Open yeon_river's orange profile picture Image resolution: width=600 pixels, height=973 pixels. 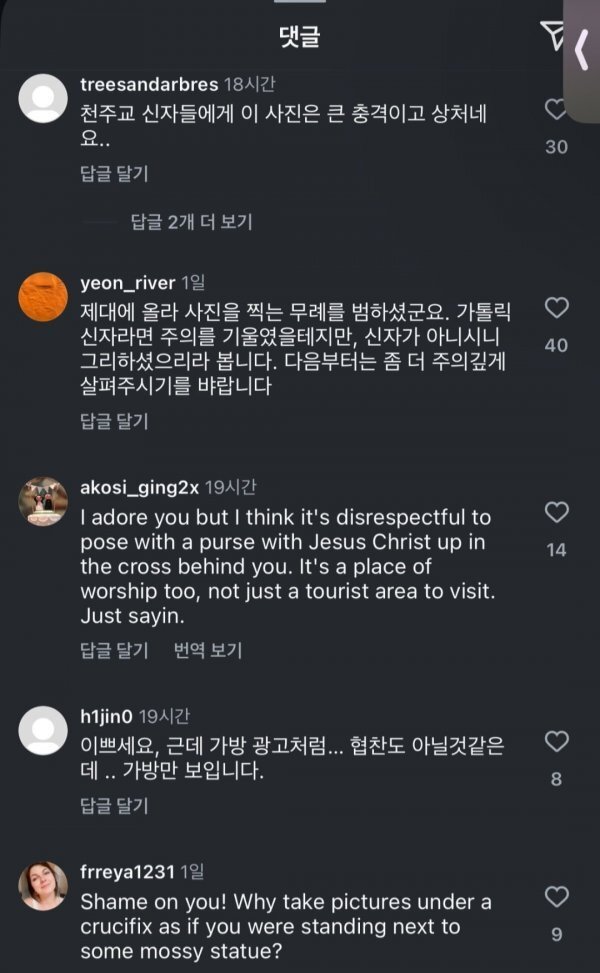tap(43, 297)
